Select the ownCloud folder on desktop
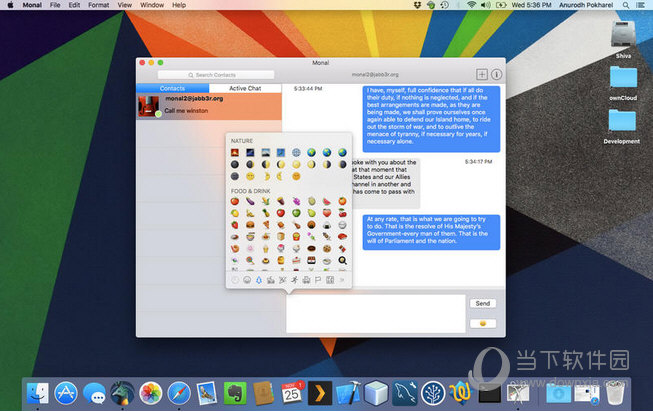 pos(623,83)
